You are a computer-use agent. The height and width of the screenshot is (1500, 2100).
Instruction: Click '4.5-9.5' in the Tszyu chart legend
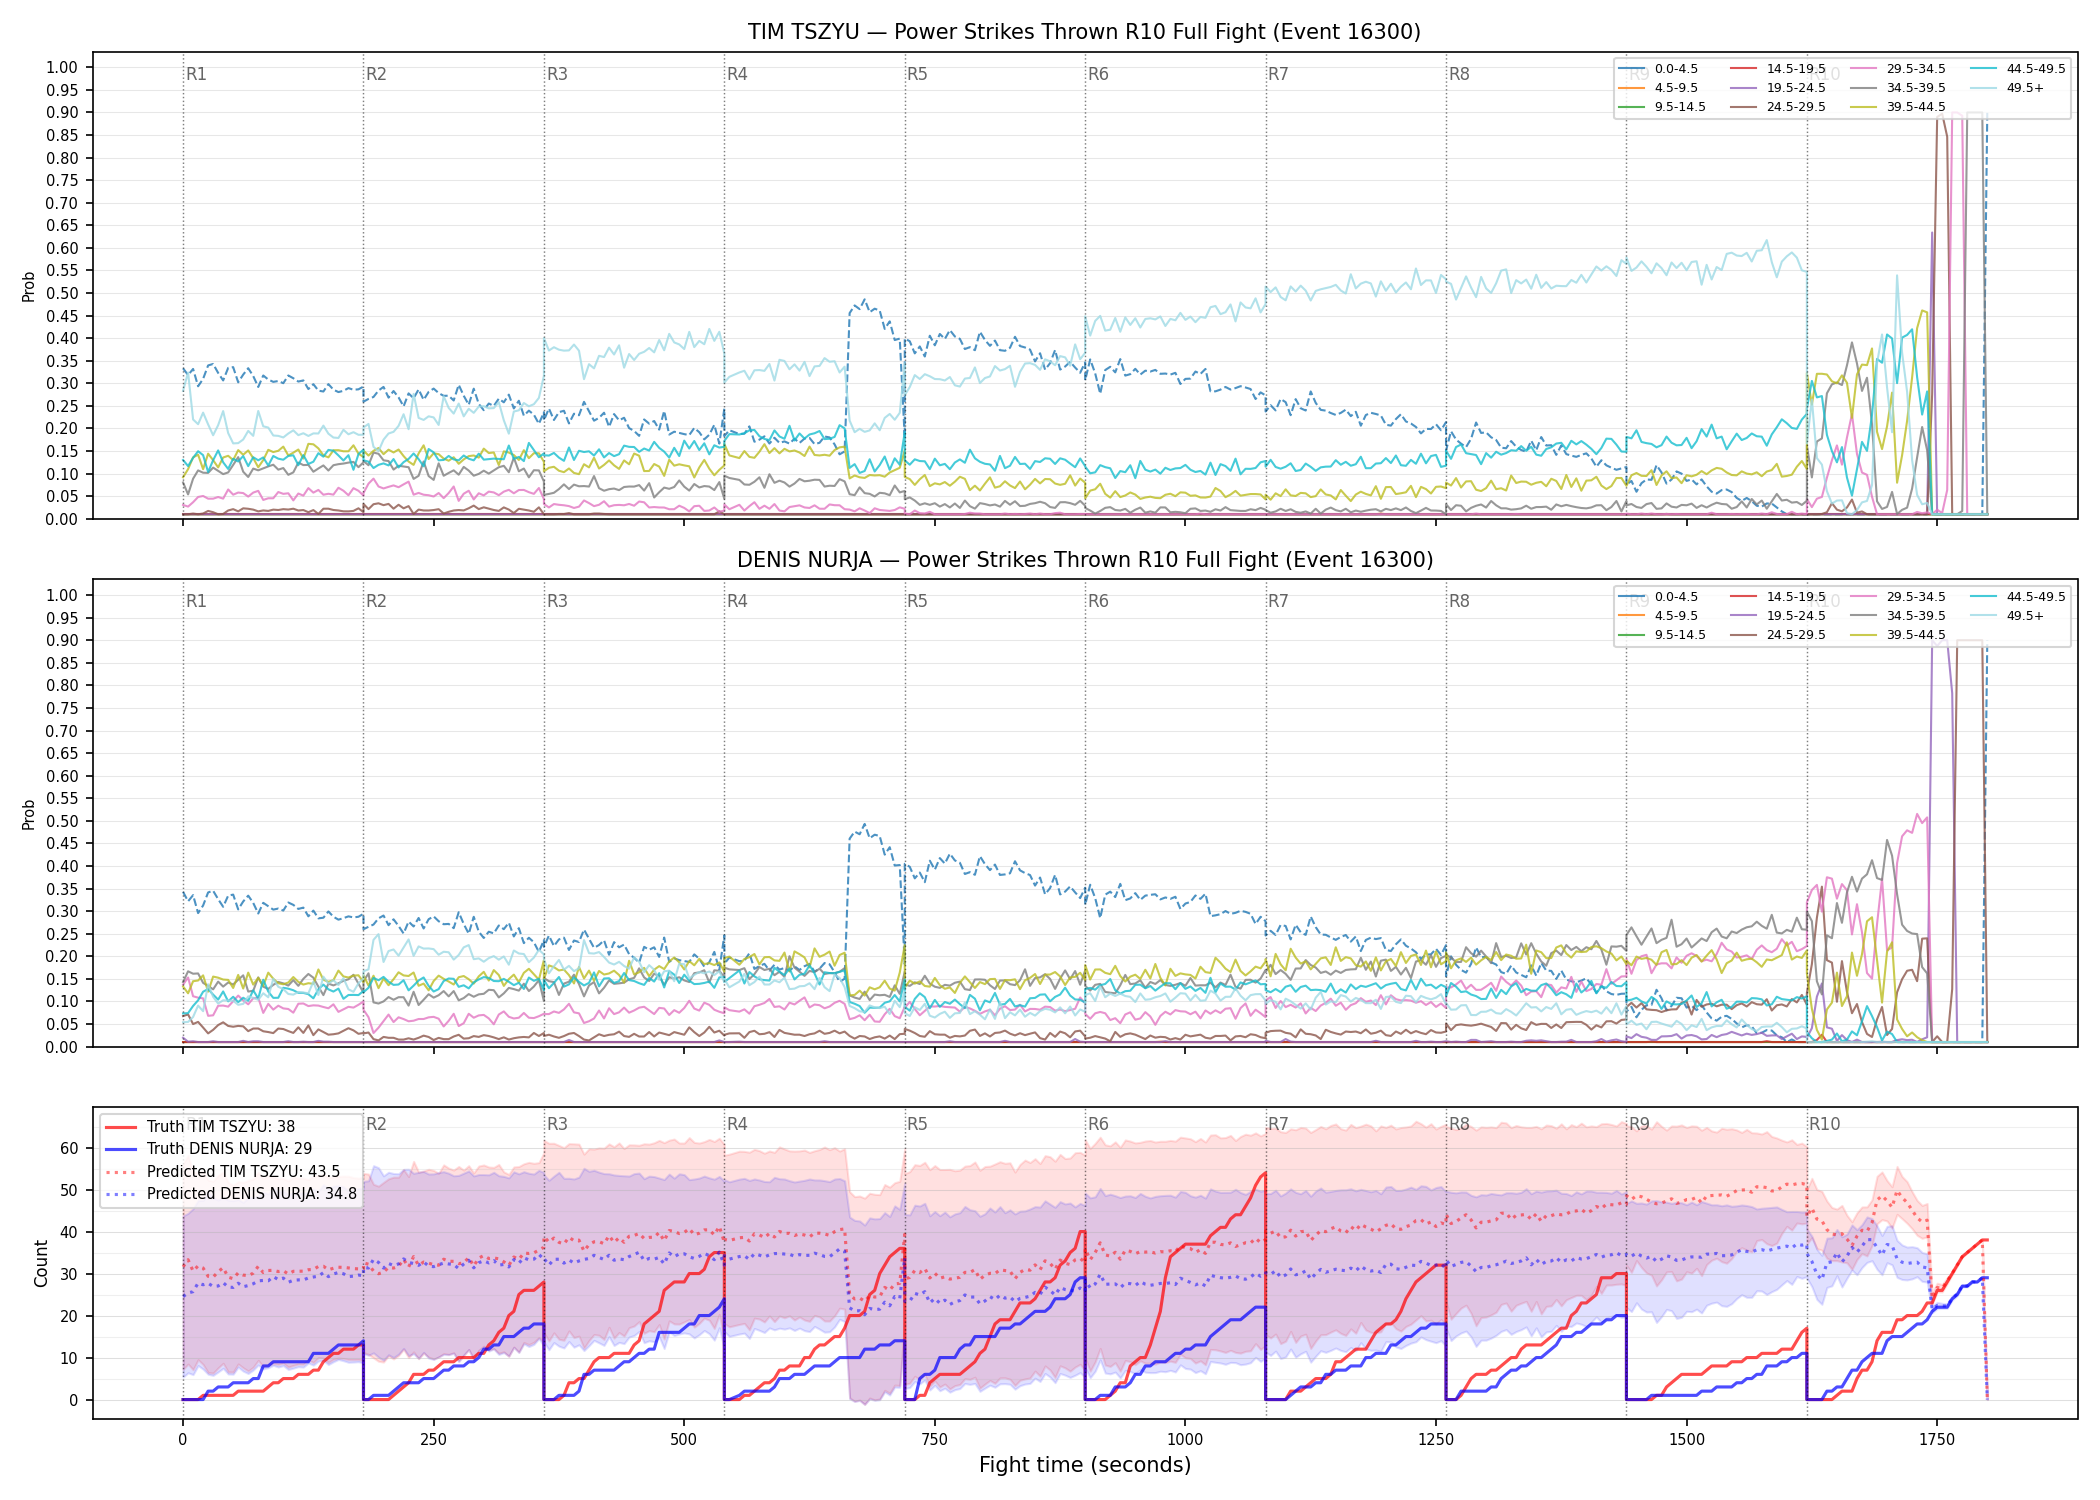point(1676,88)
